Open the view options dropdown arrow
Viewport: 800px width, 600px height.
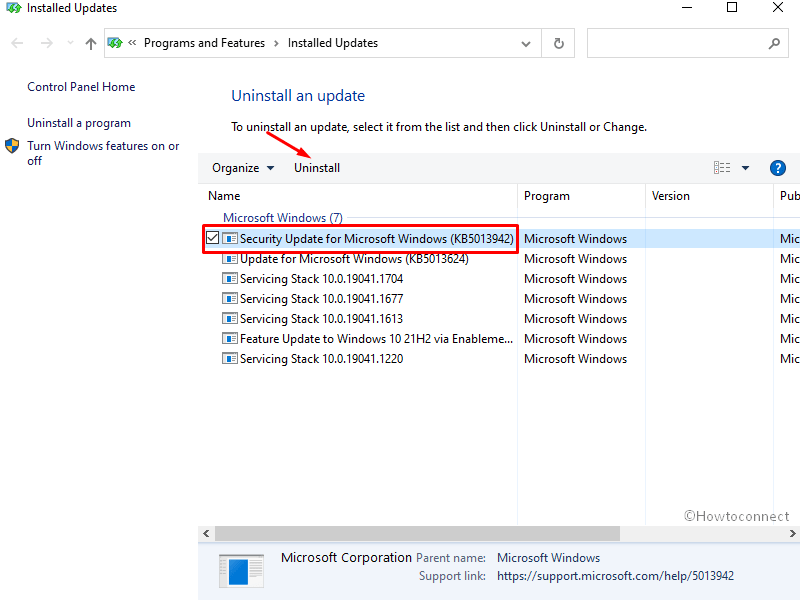pos(743,167)
